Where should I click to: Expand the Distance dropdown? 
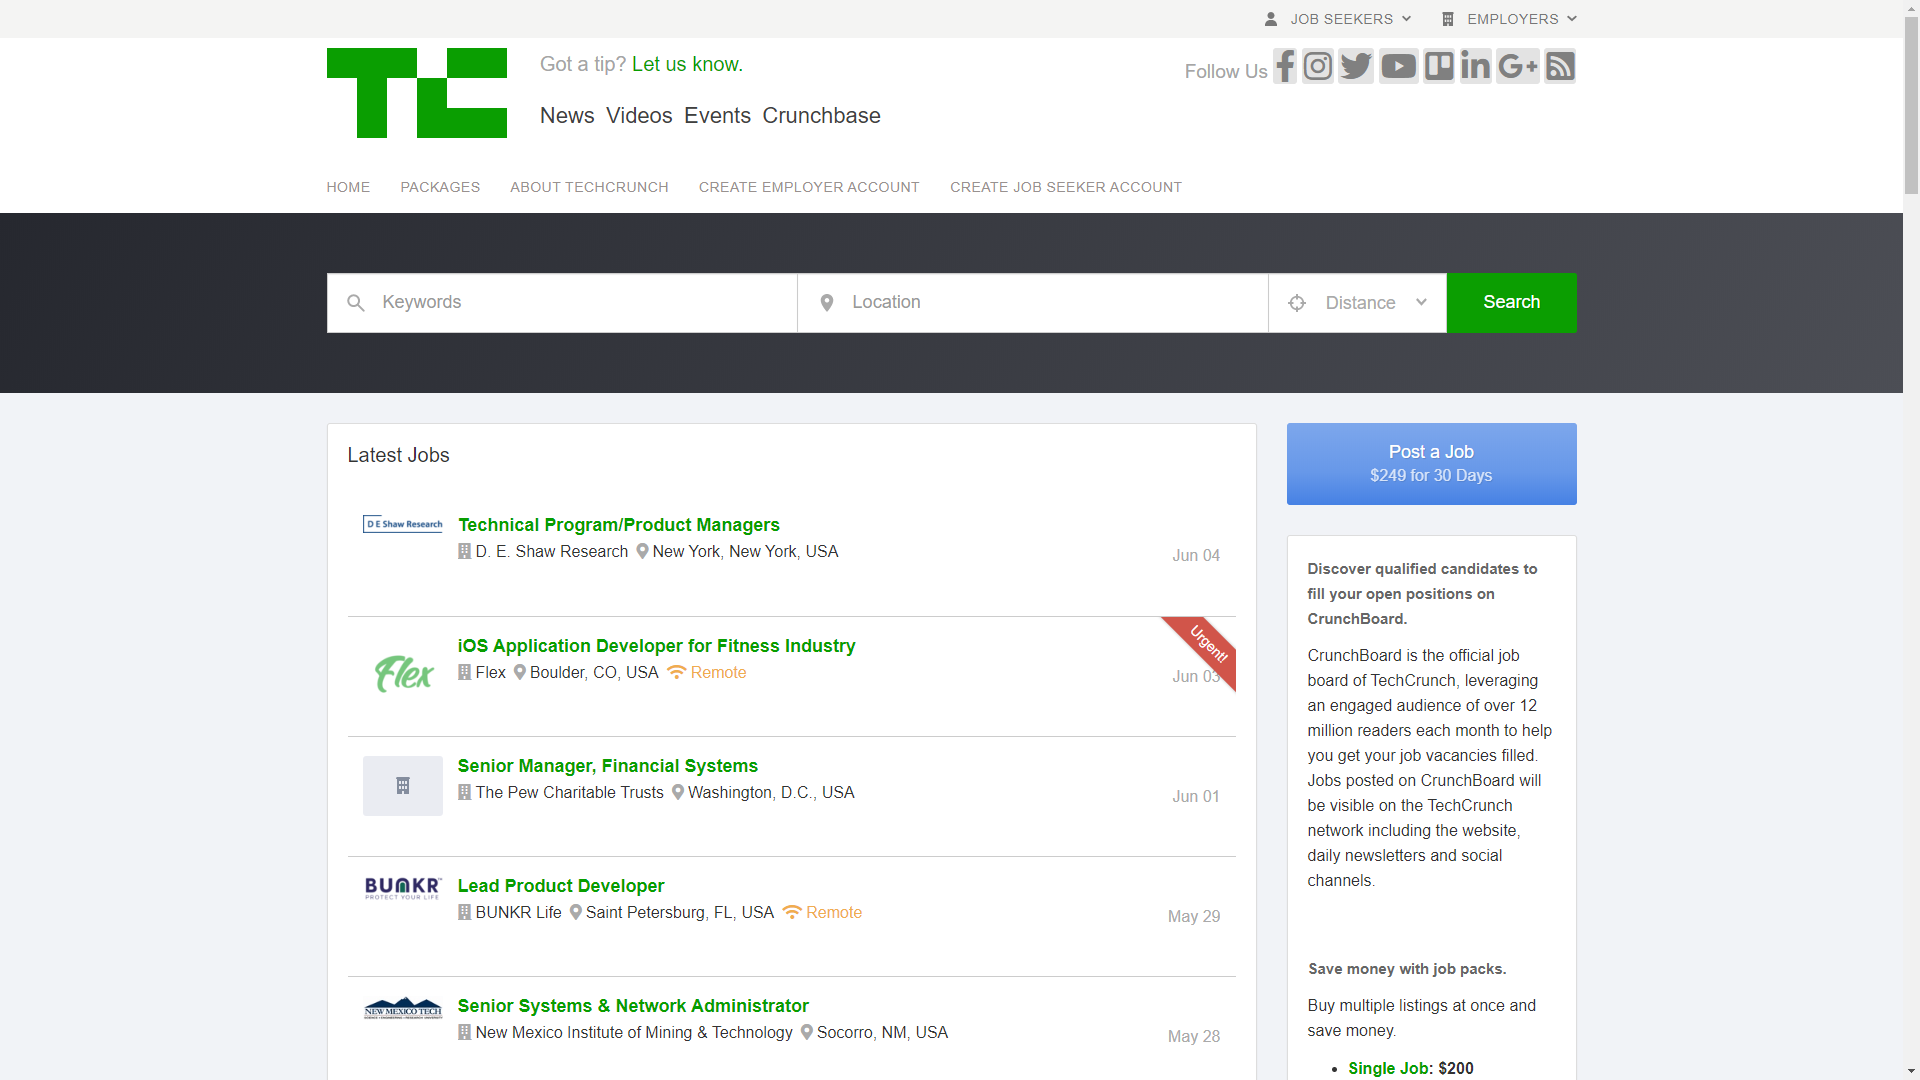click(x=1357, y=303)
